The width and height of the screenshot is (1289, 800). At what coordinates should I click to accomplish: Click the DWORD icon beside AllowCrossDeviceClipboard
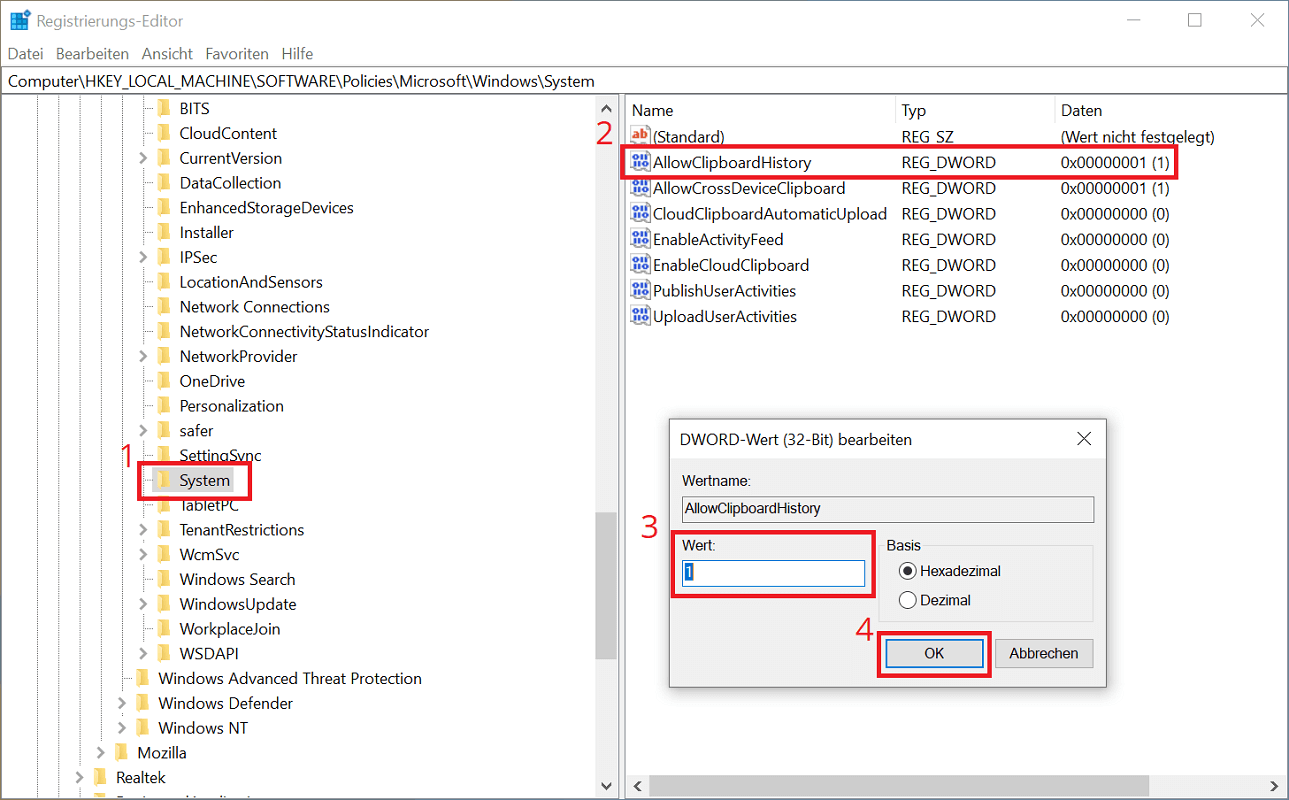tap(640, 188)
